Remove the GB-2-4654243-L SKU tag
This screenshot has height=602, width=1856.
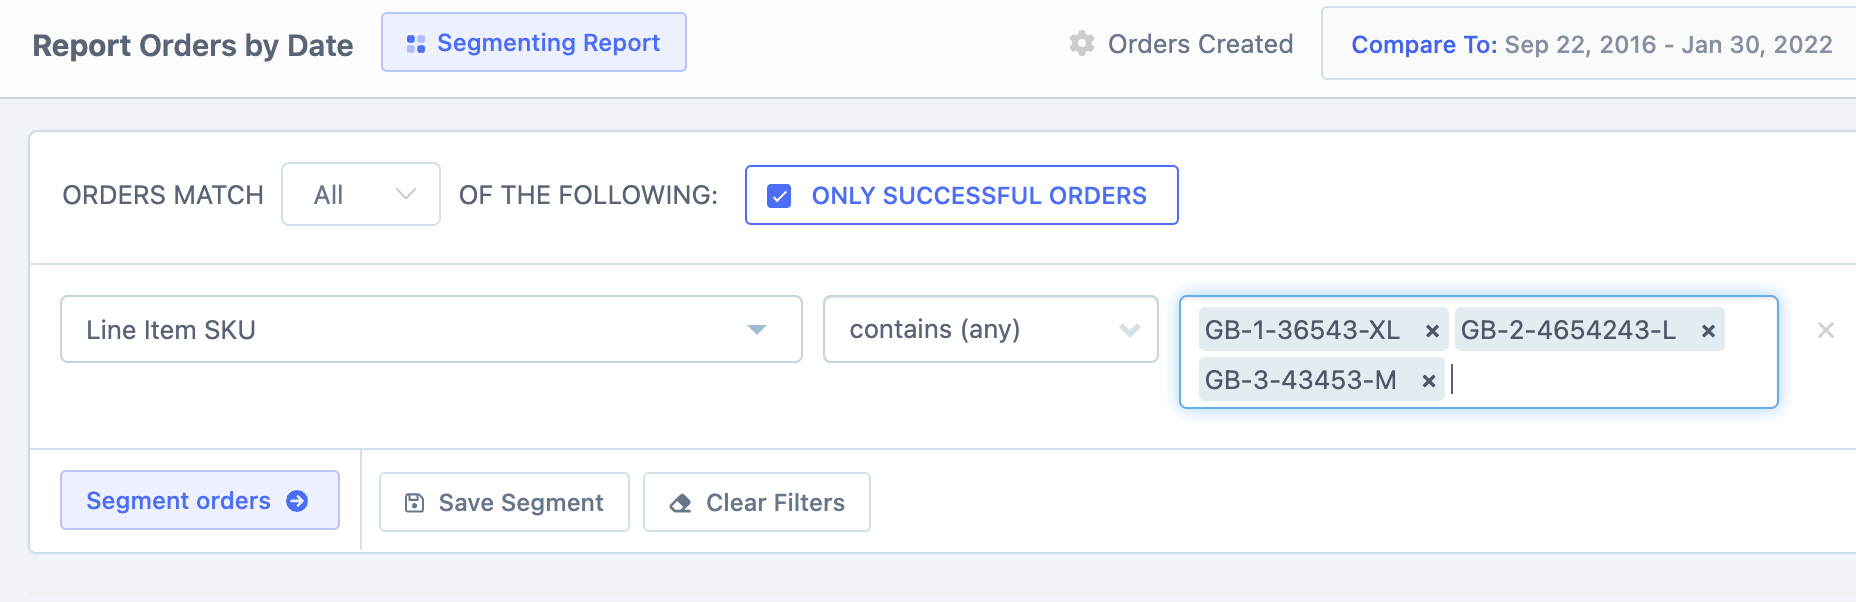click(1710, 330)
